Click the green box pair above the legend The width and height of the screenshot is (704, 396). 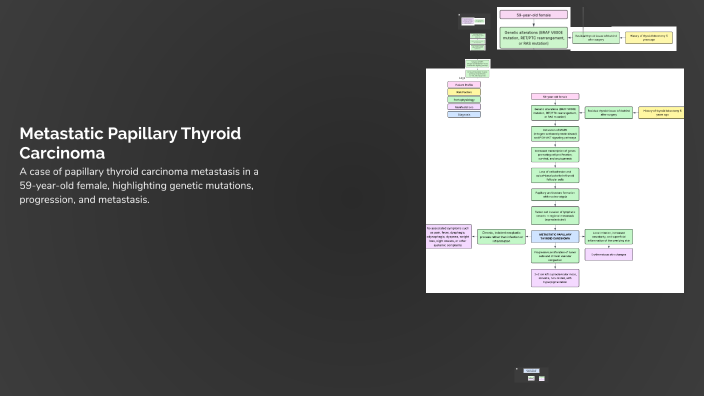point(477,68)
